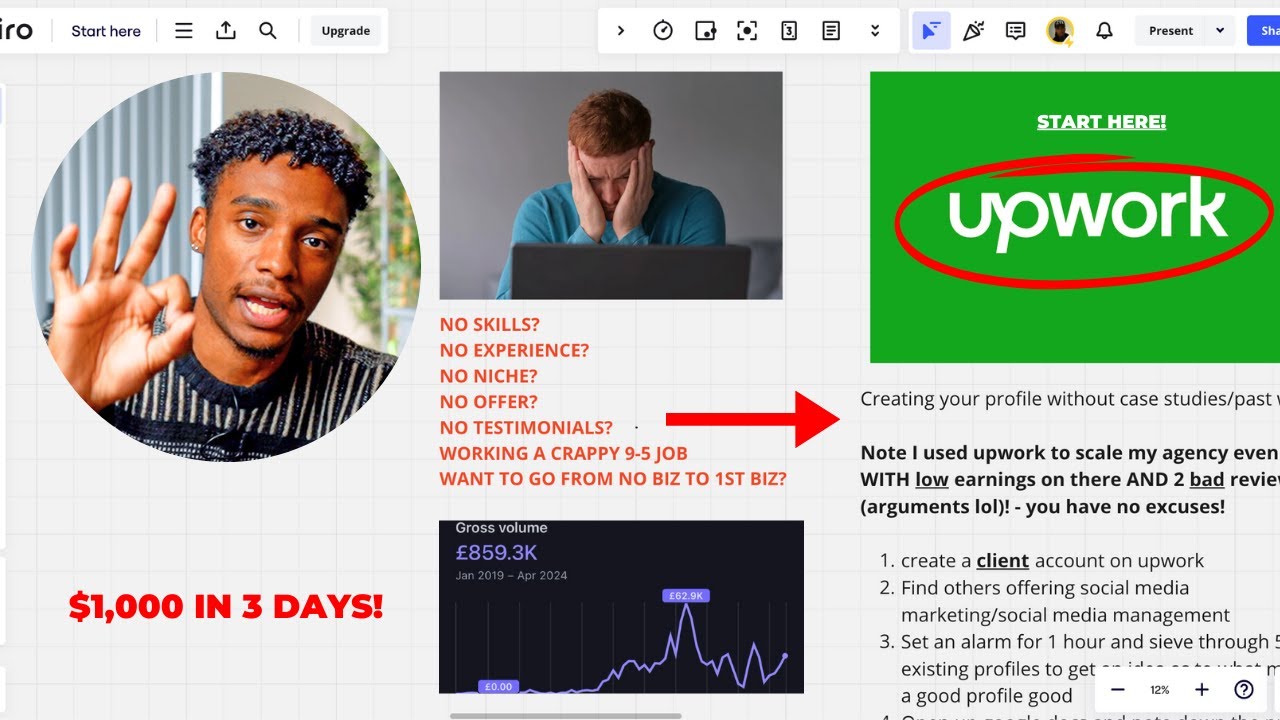Screen dimensions: 1280x720
Task: Open the timer tool icon
Action: click(x=663, y=31)
